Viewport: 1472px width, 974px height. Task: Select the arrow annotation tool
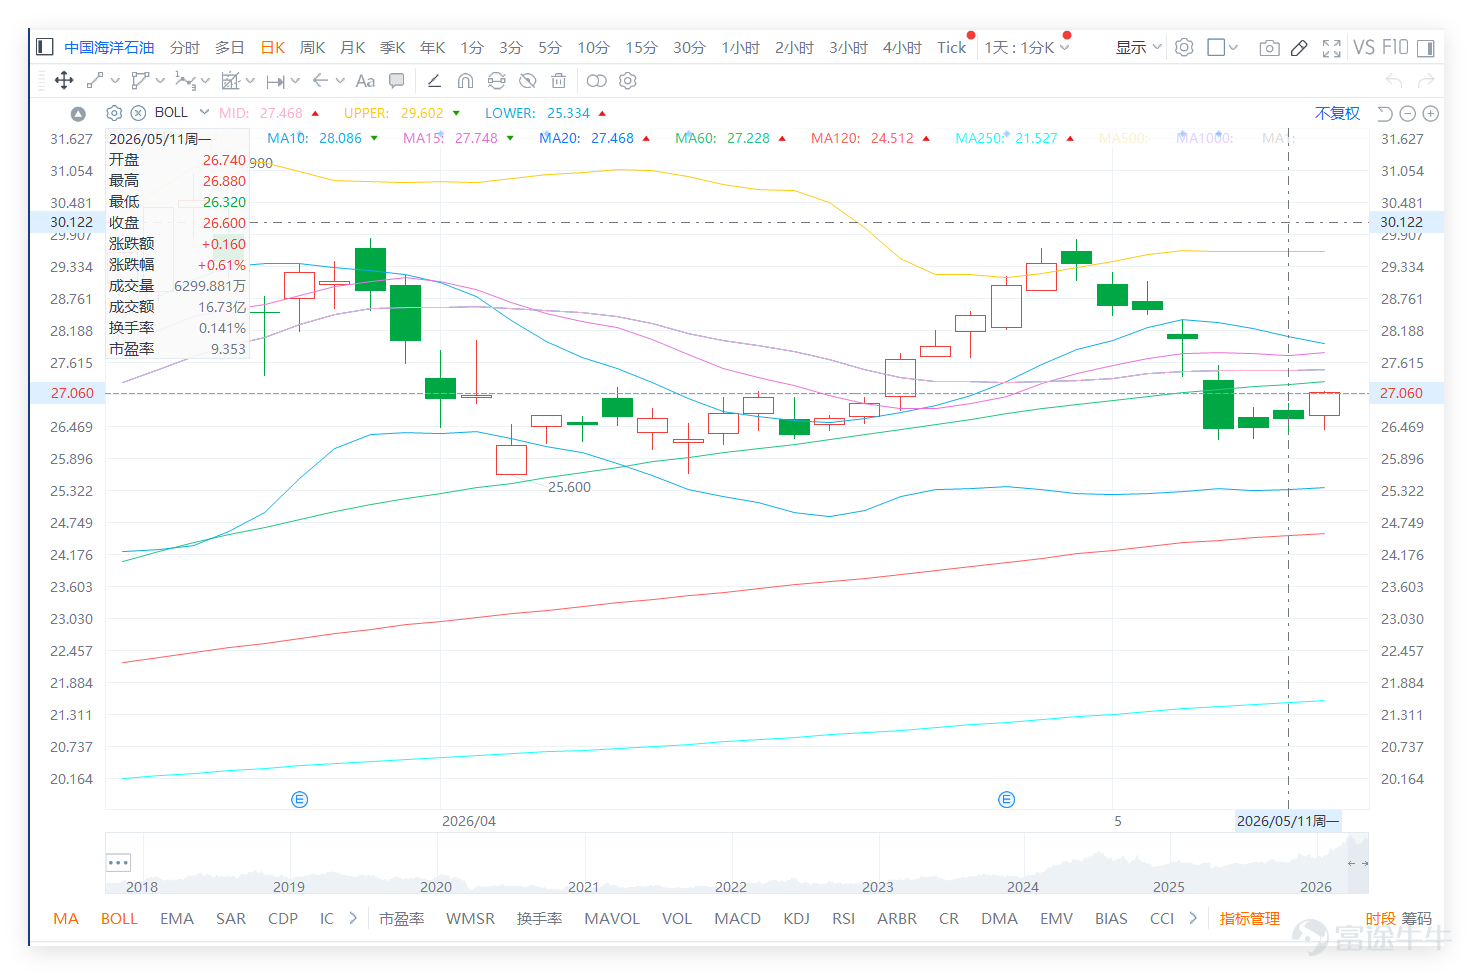(320, 81)
